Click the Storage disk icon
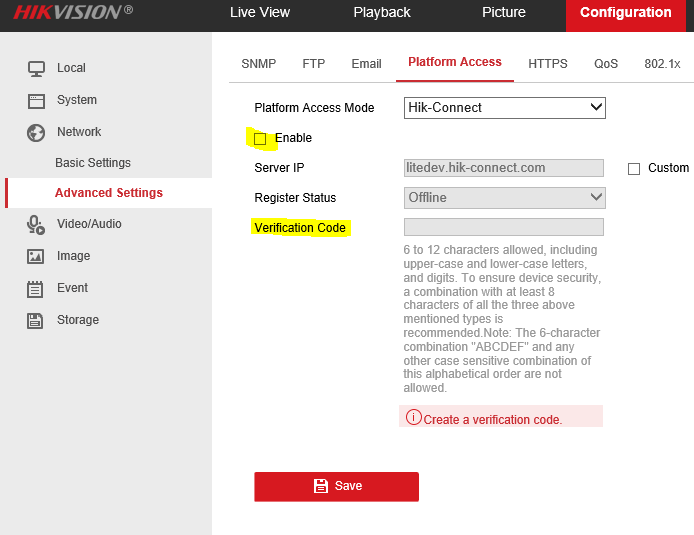 coord(37,320)
